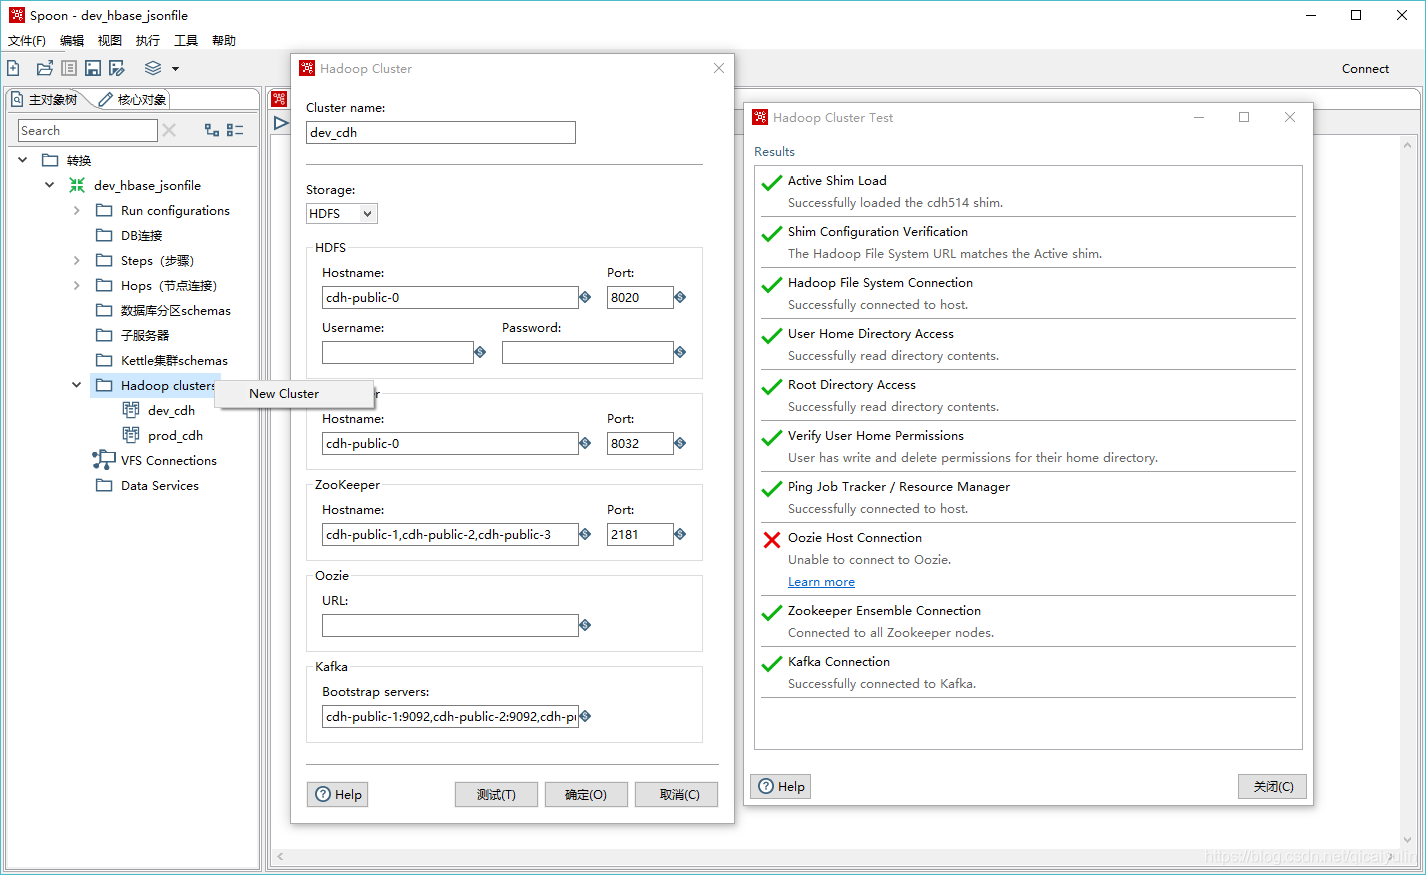Create a new file with the New icon
The height and width of the screenshot is (875, 1426).
click(x=13, y=67)
